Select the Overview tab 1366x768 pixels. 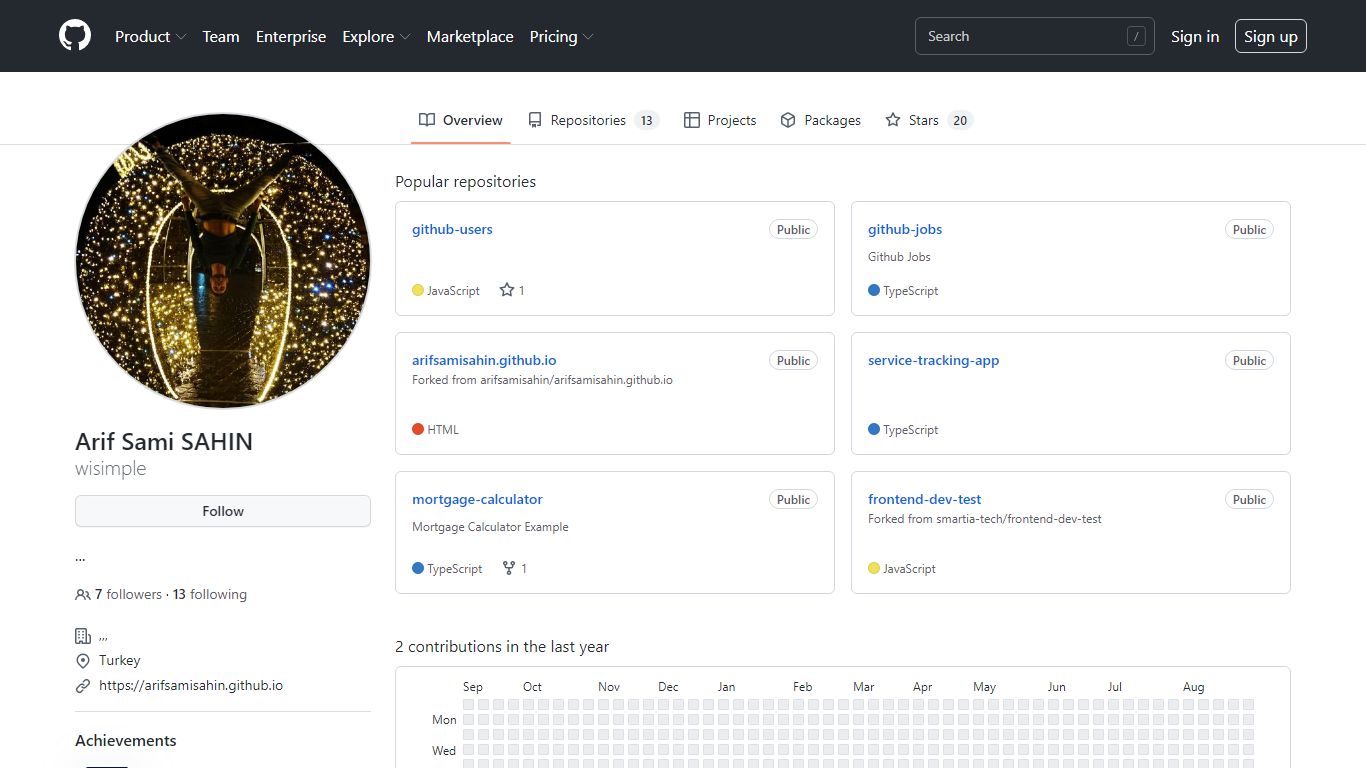click(461, 120)
